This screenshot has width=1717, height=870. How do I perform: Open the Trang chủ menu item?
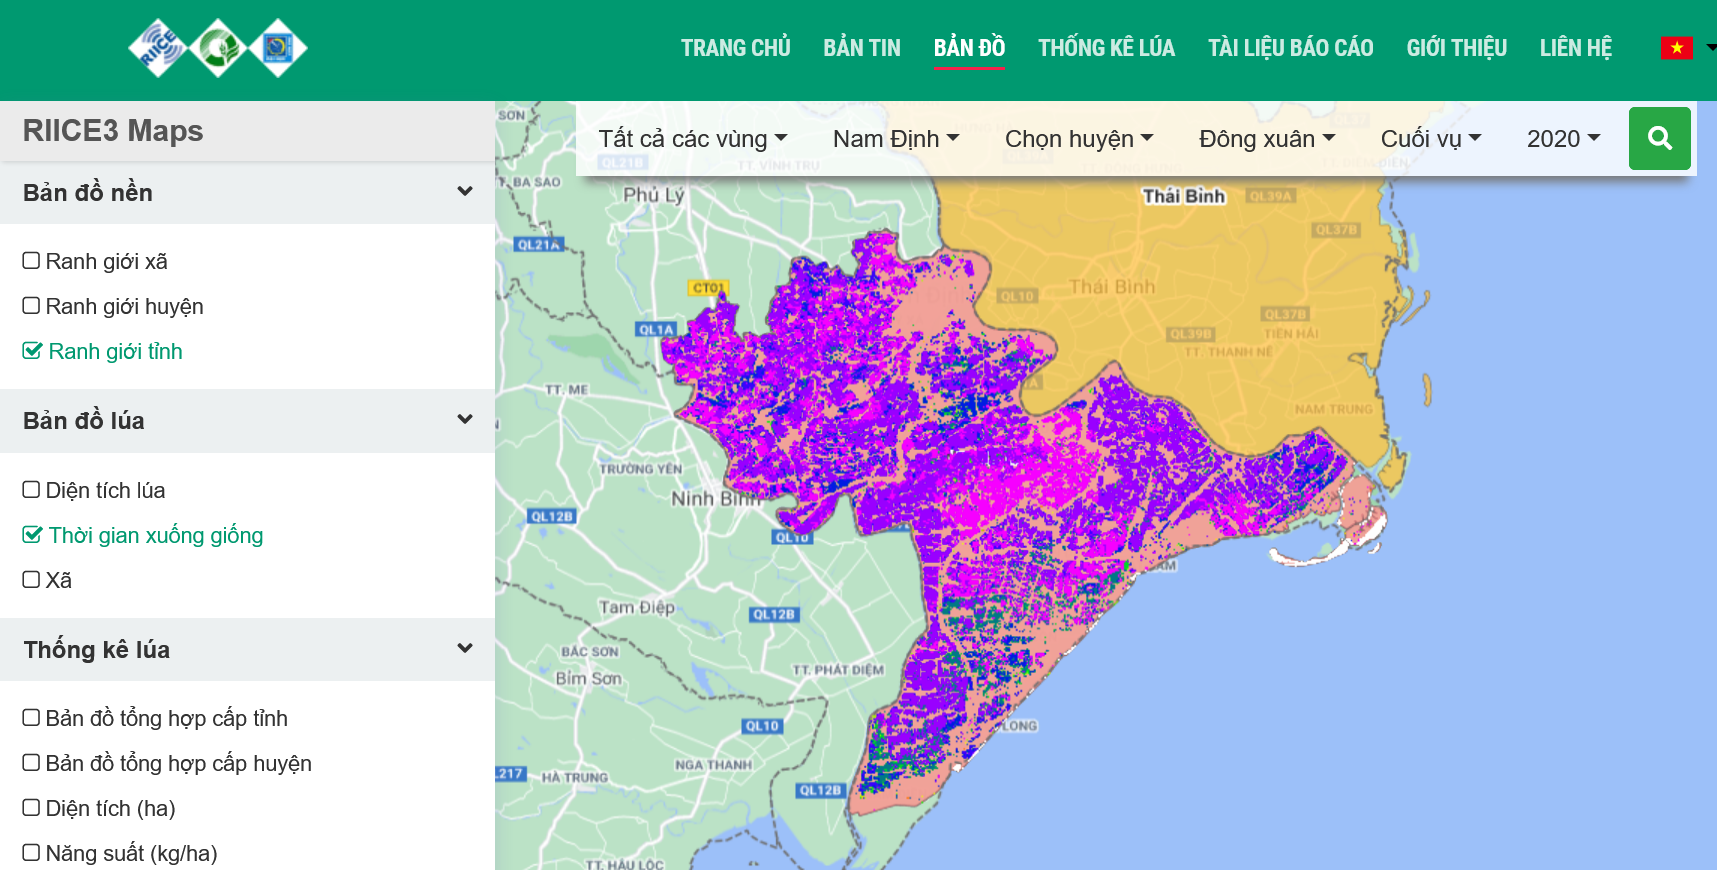[x=735, y=48]
